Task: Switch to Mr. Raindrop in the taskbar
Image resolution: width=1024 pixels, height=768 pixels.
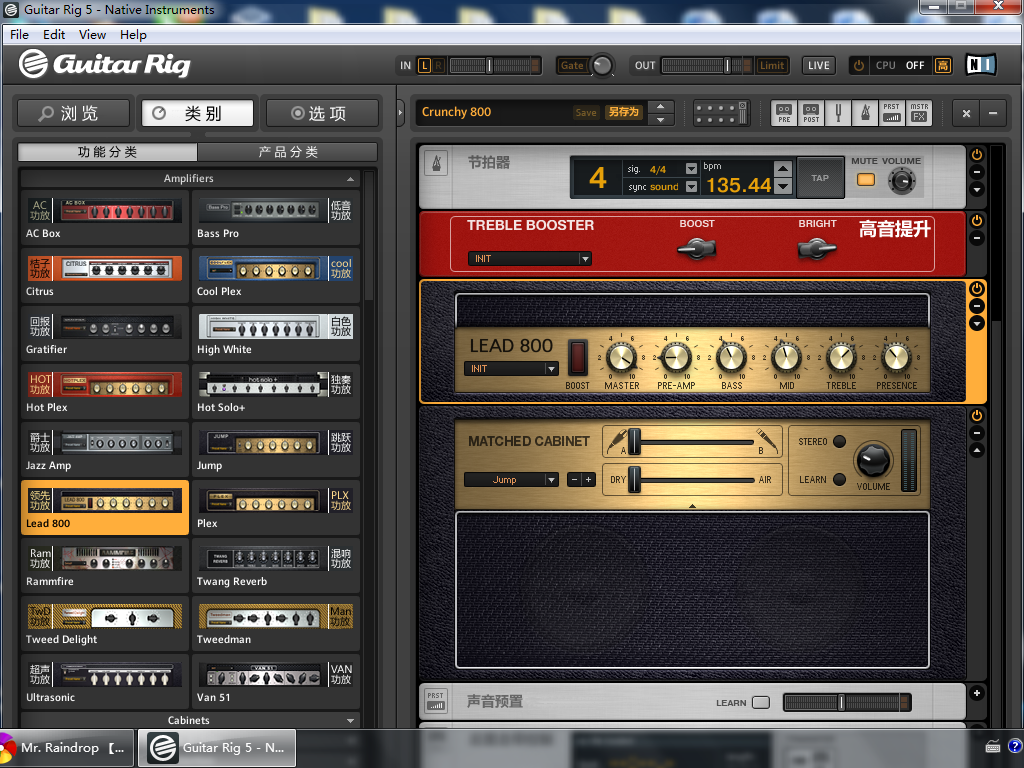Action: click(67, 748)
